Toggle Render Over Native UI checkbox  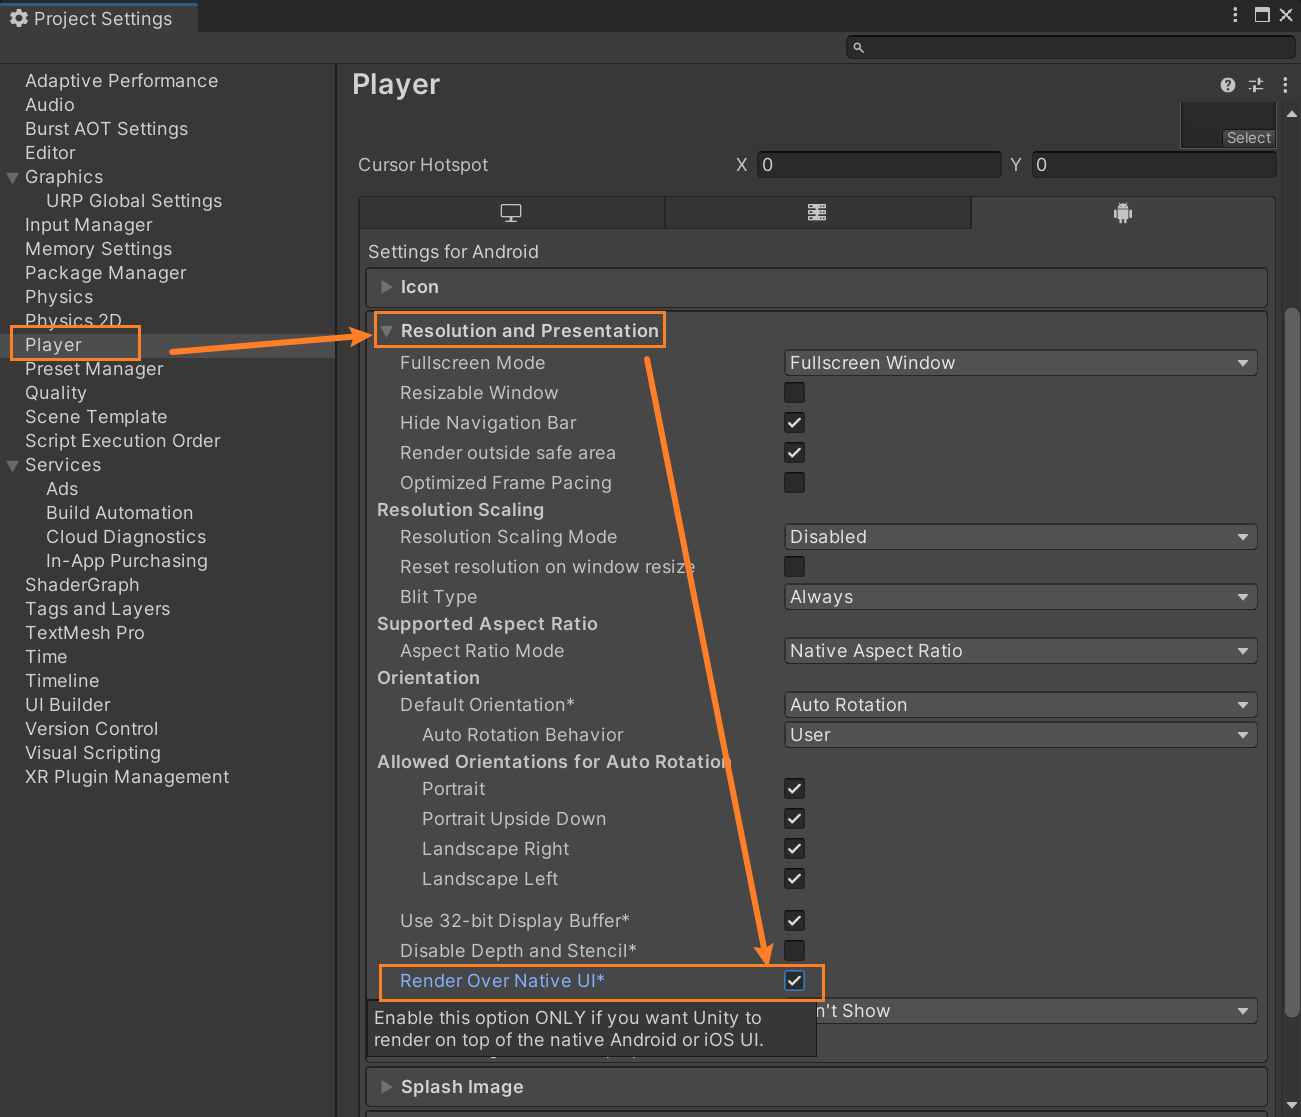point(794,981)
